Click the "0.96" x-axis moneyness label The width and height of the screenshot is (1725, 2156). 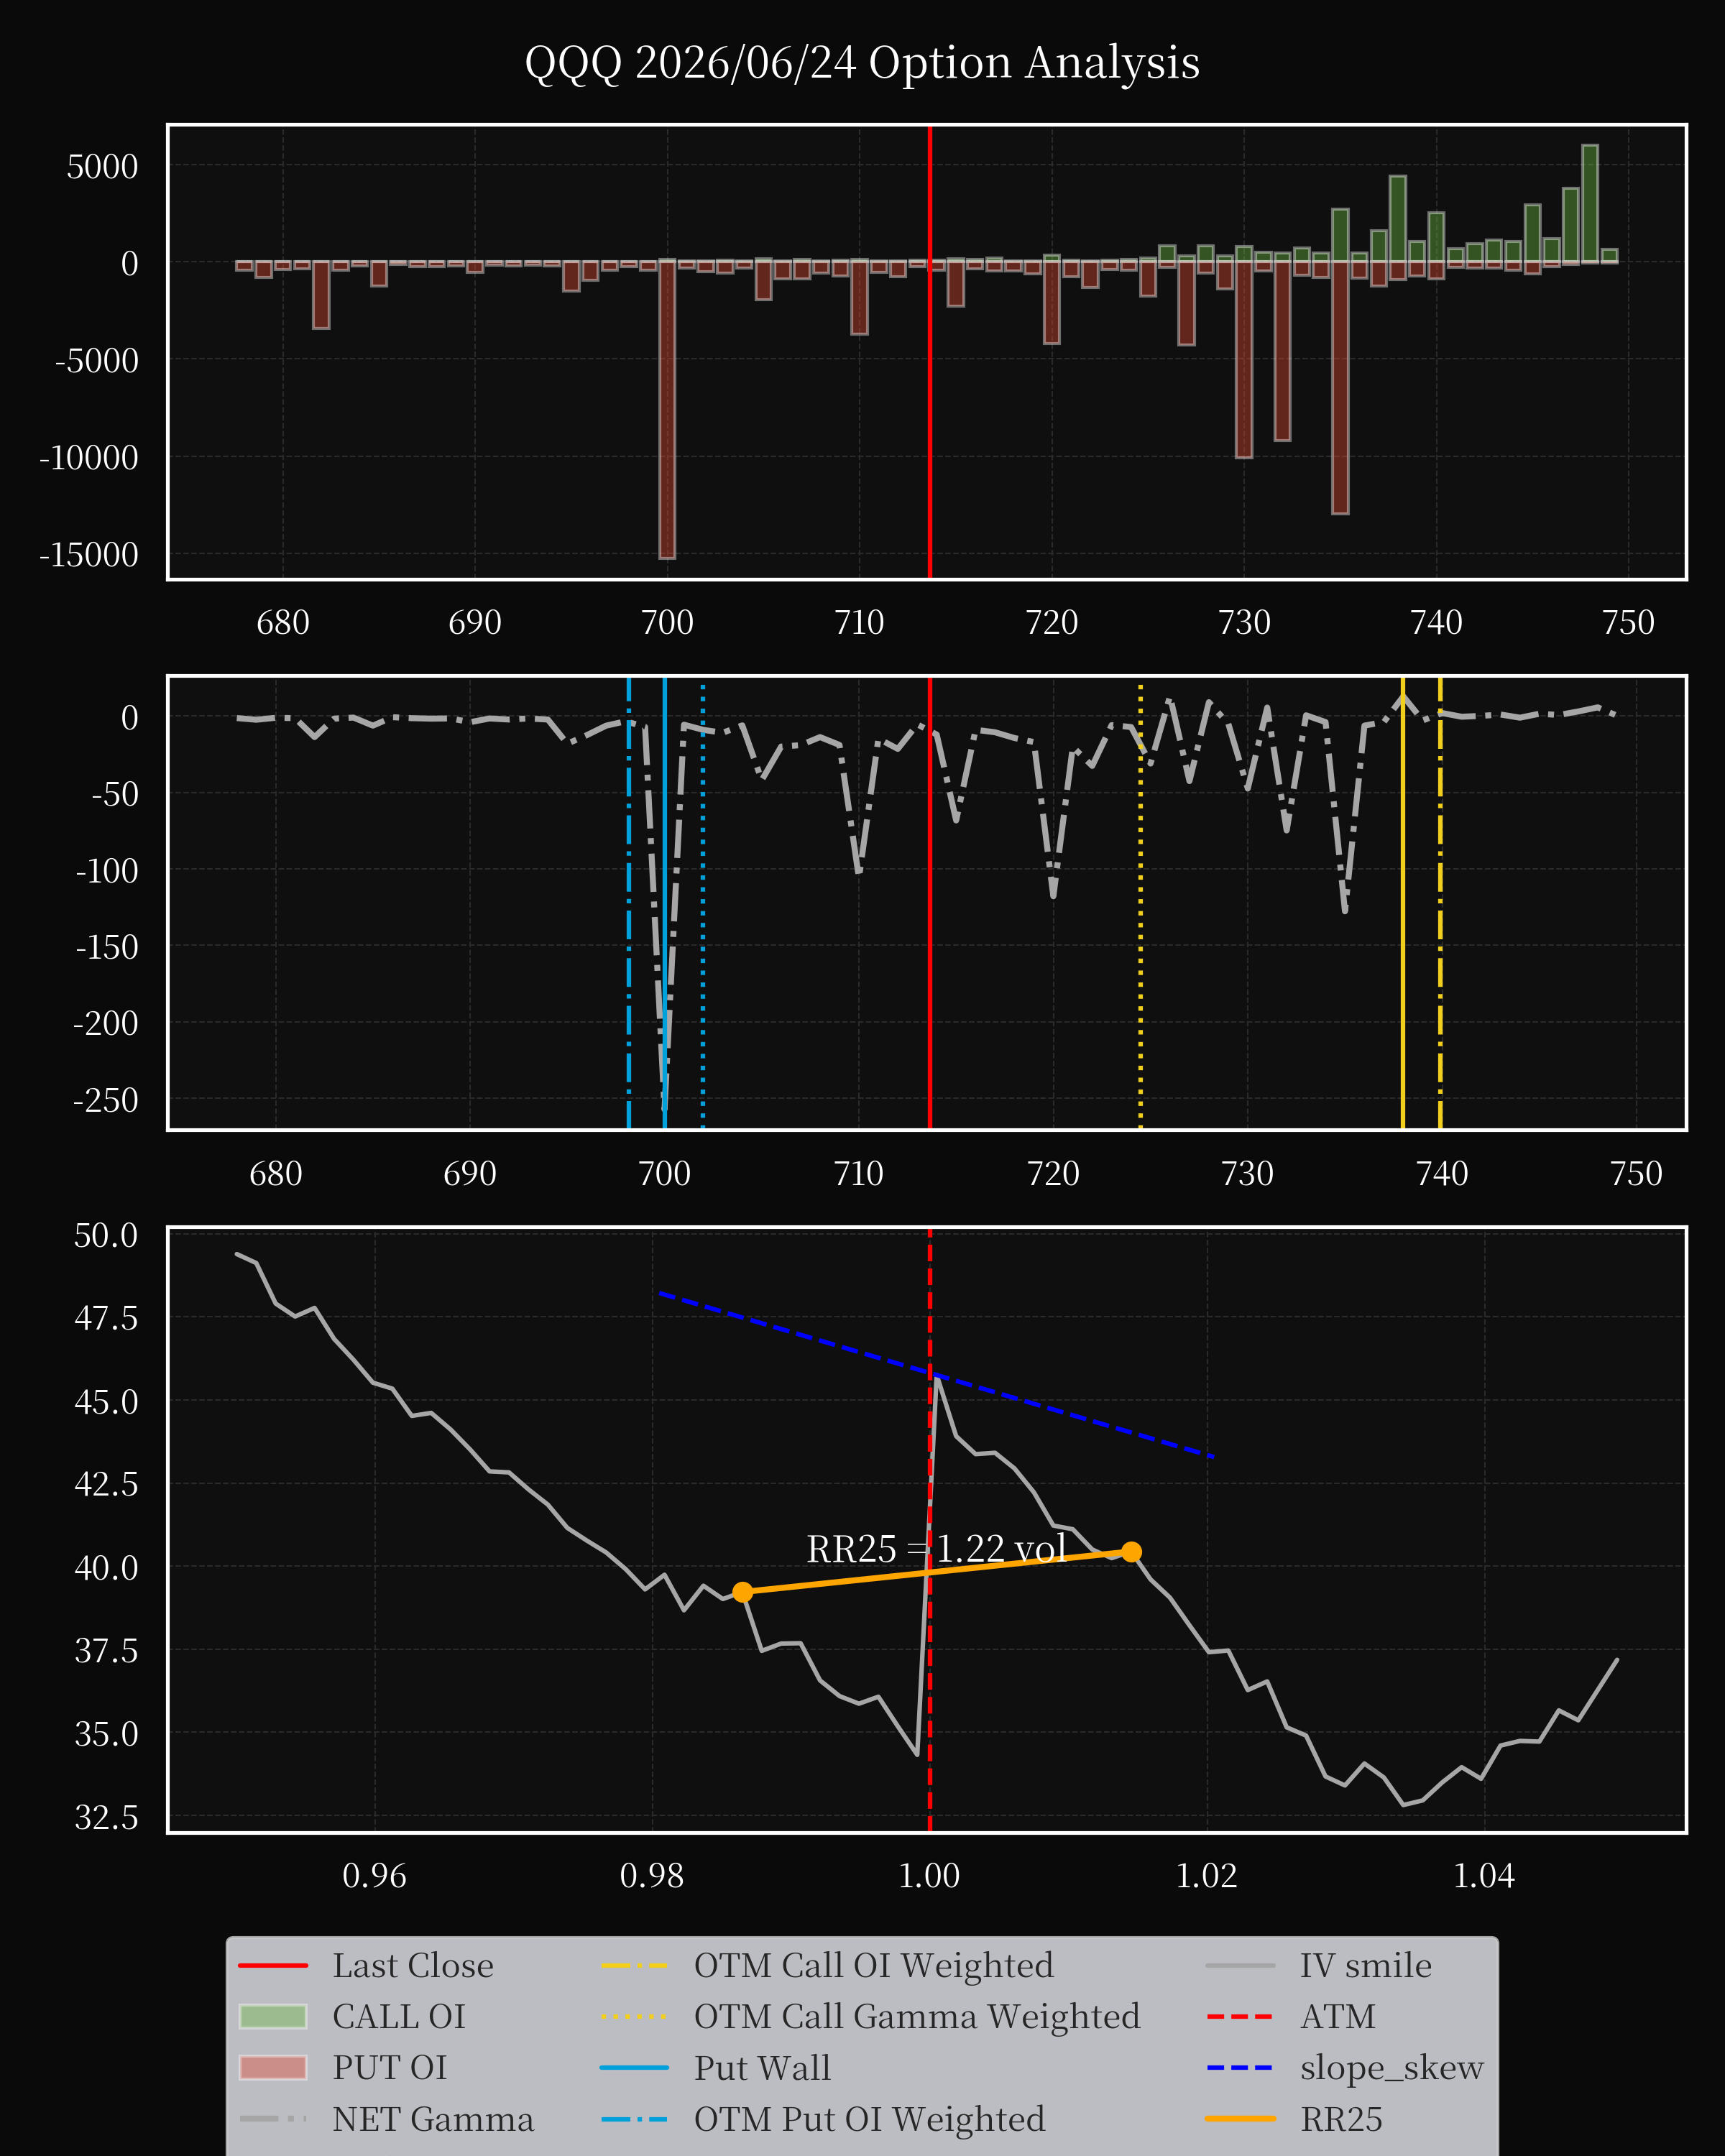(x=374, y=1875)
